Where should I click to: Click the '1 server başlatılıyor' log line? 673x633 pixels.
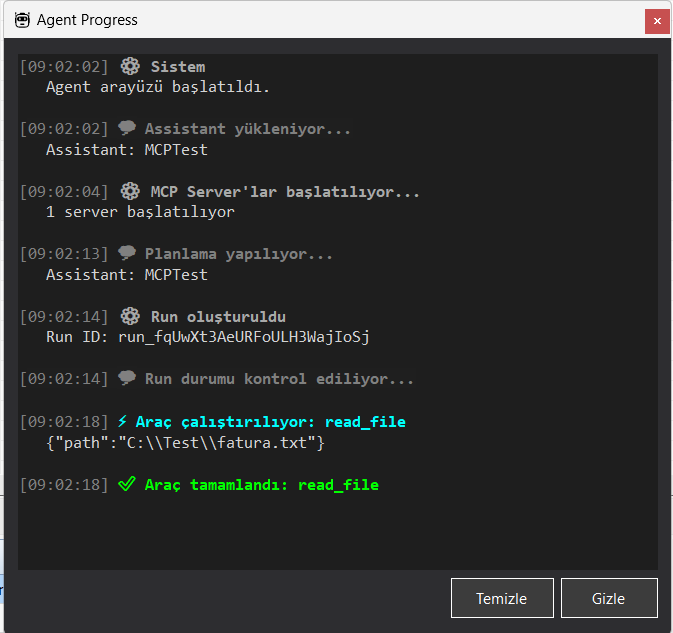click(x=140, y=212)
